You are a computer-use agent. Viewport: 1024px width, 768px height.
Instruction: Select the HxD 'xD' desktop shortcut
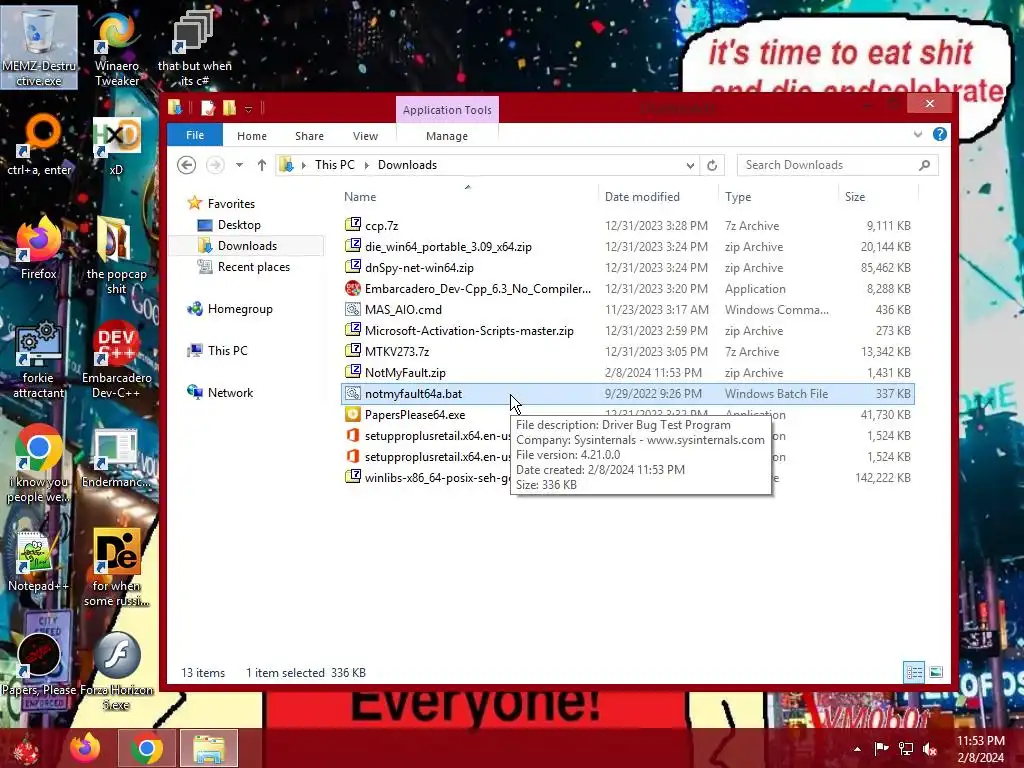pos(116,145)
